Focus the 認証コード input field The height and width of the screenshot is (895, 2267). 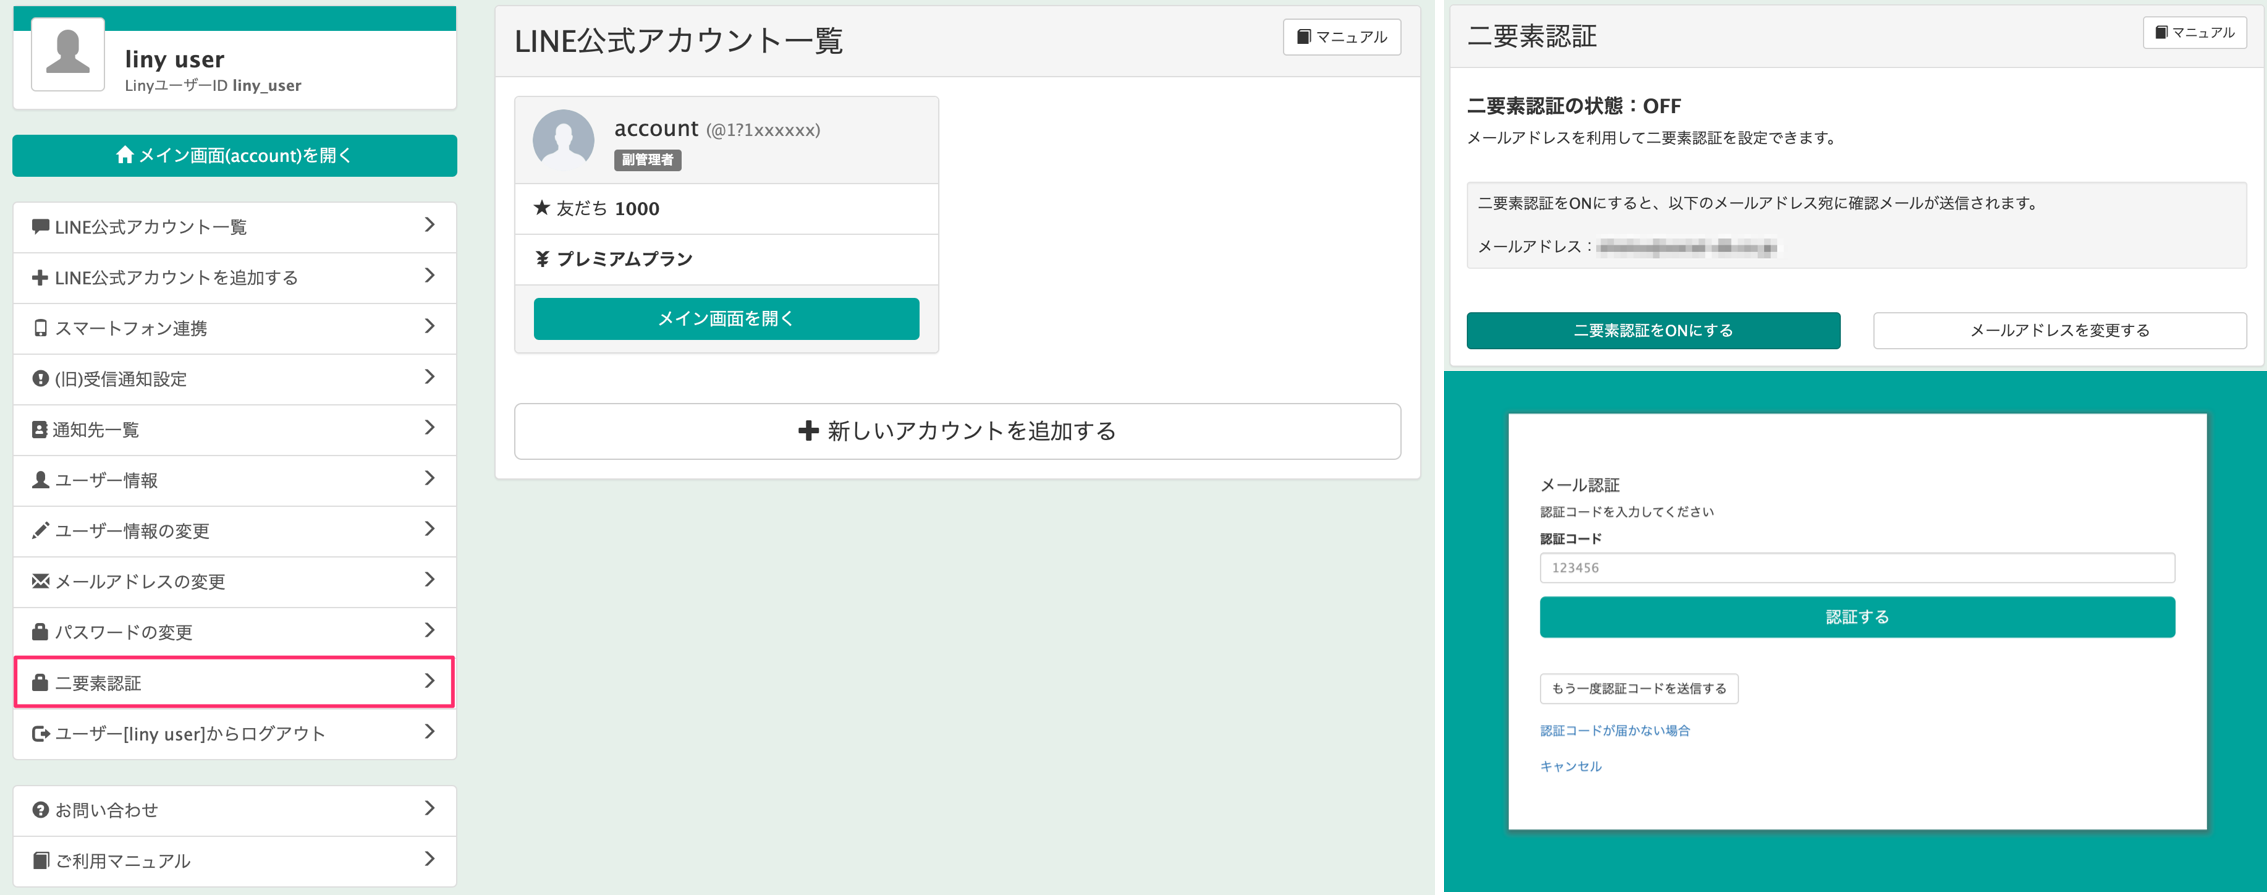(1857, 567)
